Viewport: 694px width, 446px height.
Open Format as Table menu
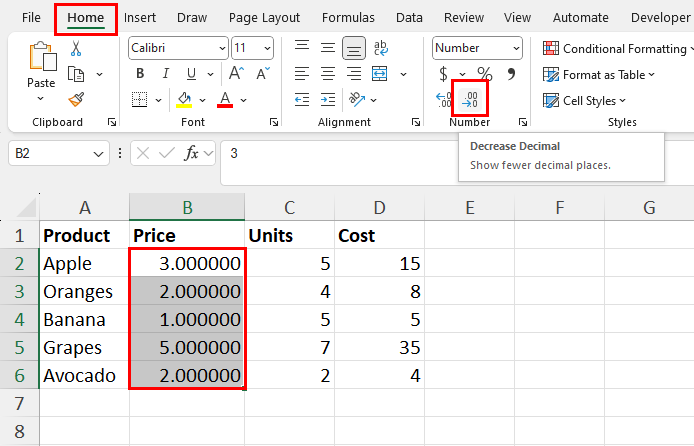pyautogui.click(x=598, y=74)
